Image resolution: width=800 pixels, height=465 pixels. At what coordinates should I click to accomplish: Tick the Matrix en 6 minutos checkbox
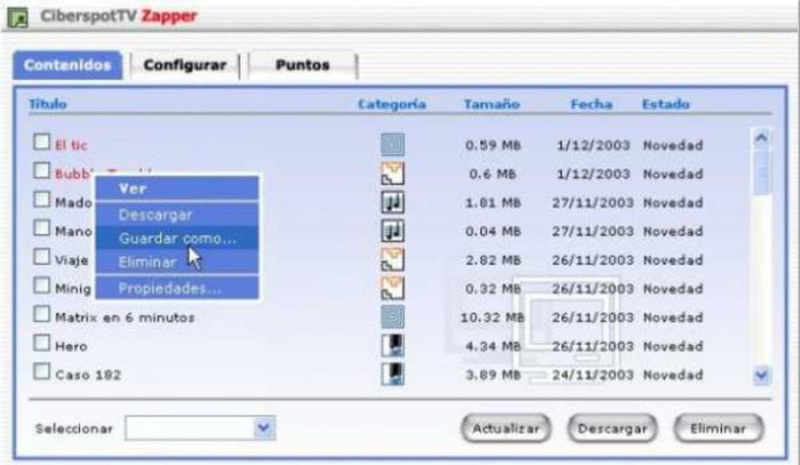[42, 314]
